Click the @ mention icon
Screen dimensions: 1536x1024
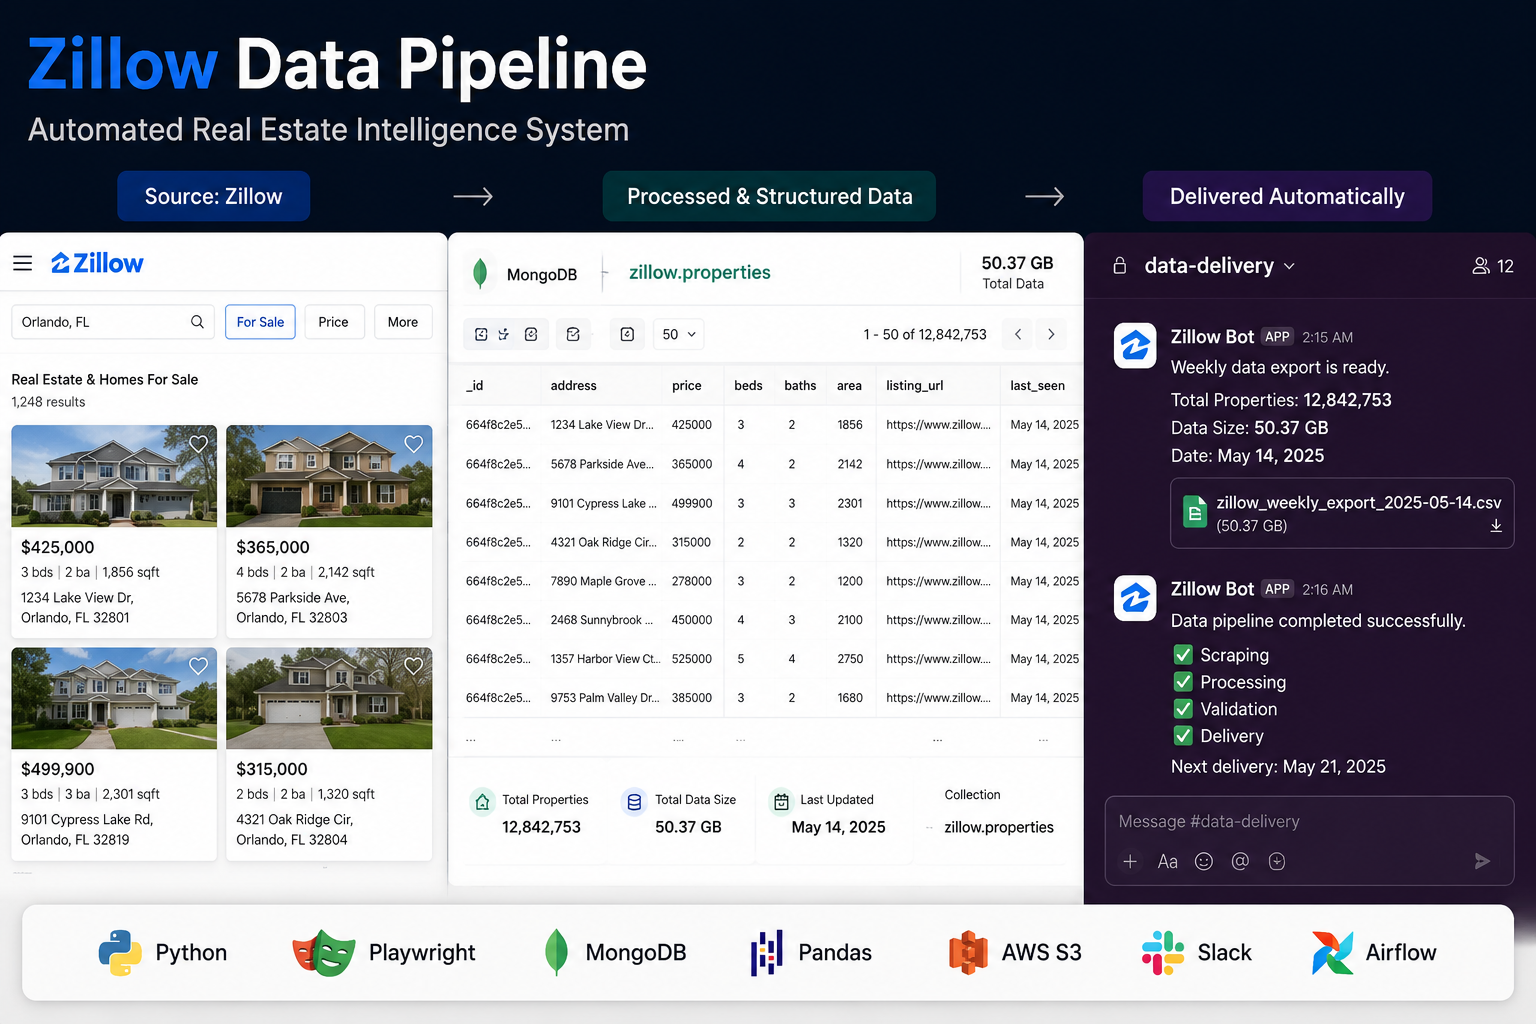point(1240,861)
